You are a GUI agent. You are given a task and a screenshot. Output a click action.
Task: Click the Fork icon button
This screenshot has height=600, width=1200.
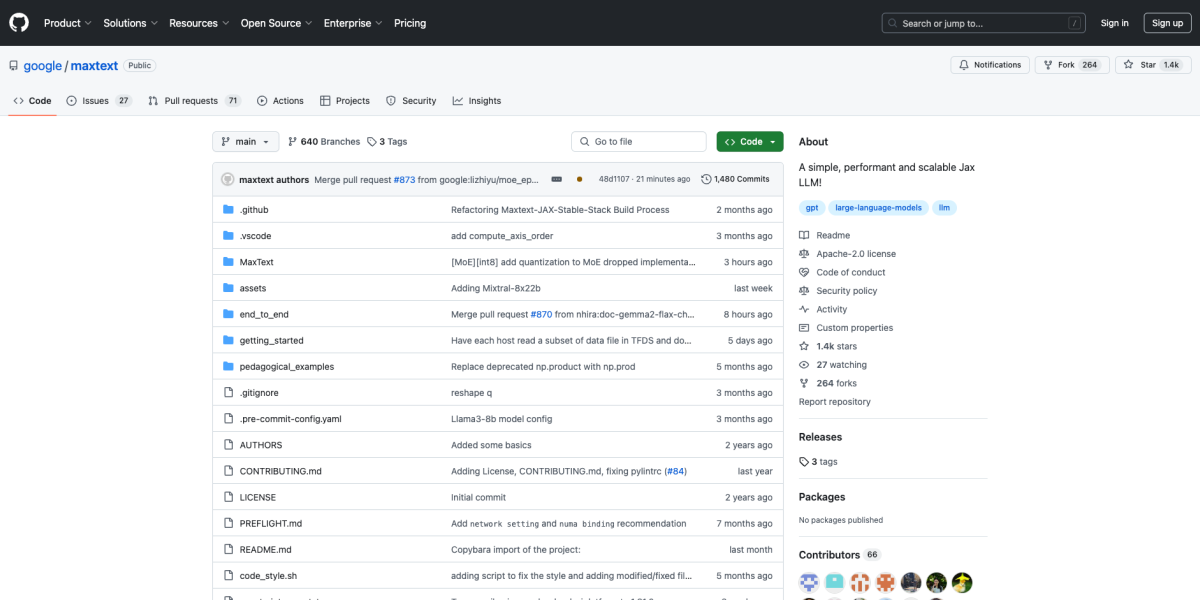click(x=1047, y=65)
